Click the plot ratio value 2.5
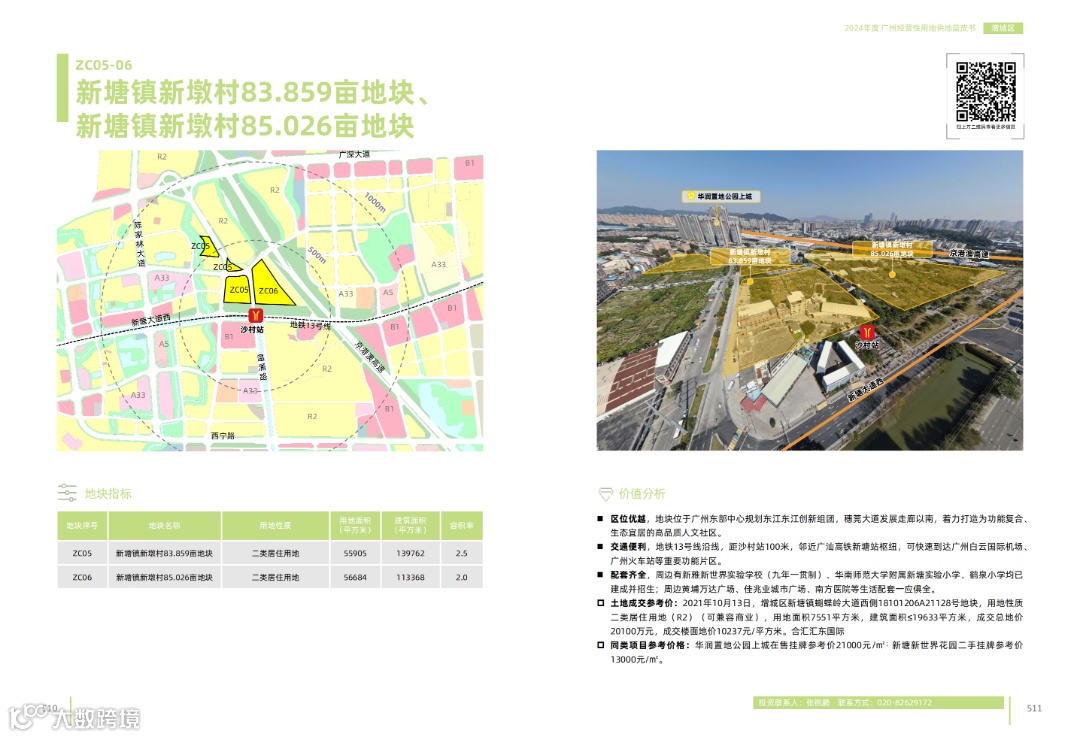 (x=461, y=553)
